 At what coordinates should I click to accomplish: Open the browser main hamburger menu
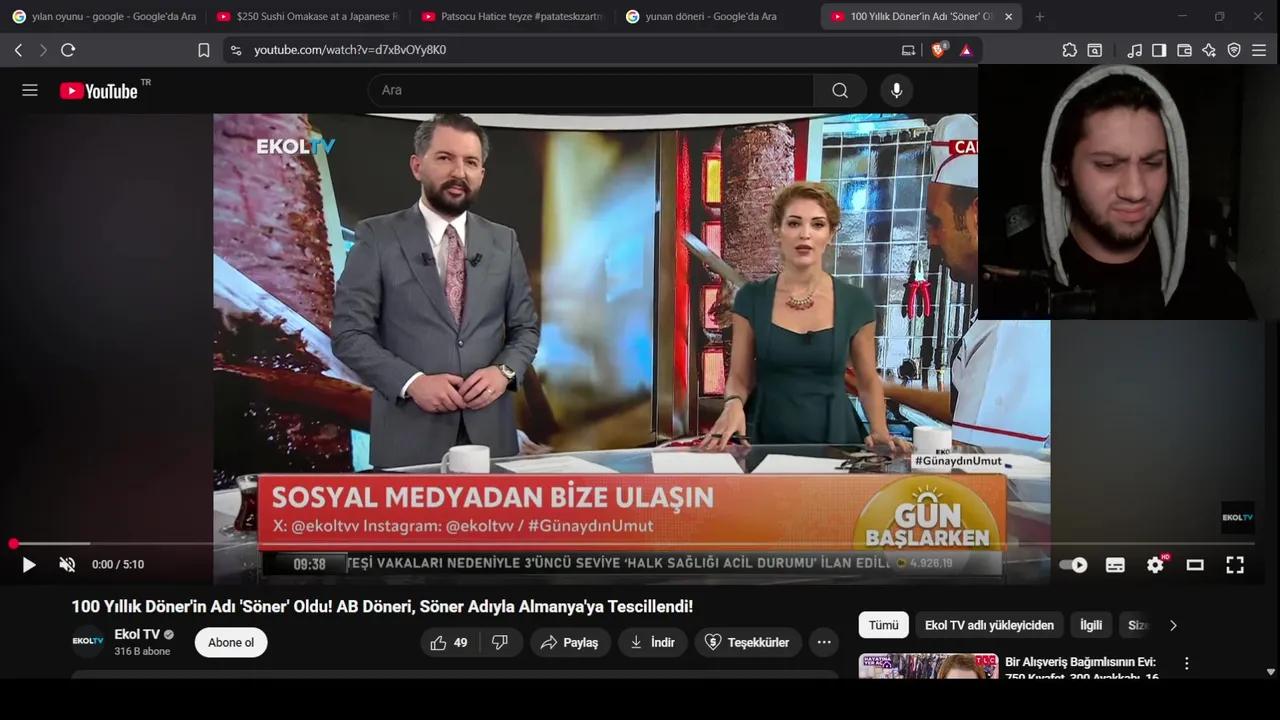1259,50
